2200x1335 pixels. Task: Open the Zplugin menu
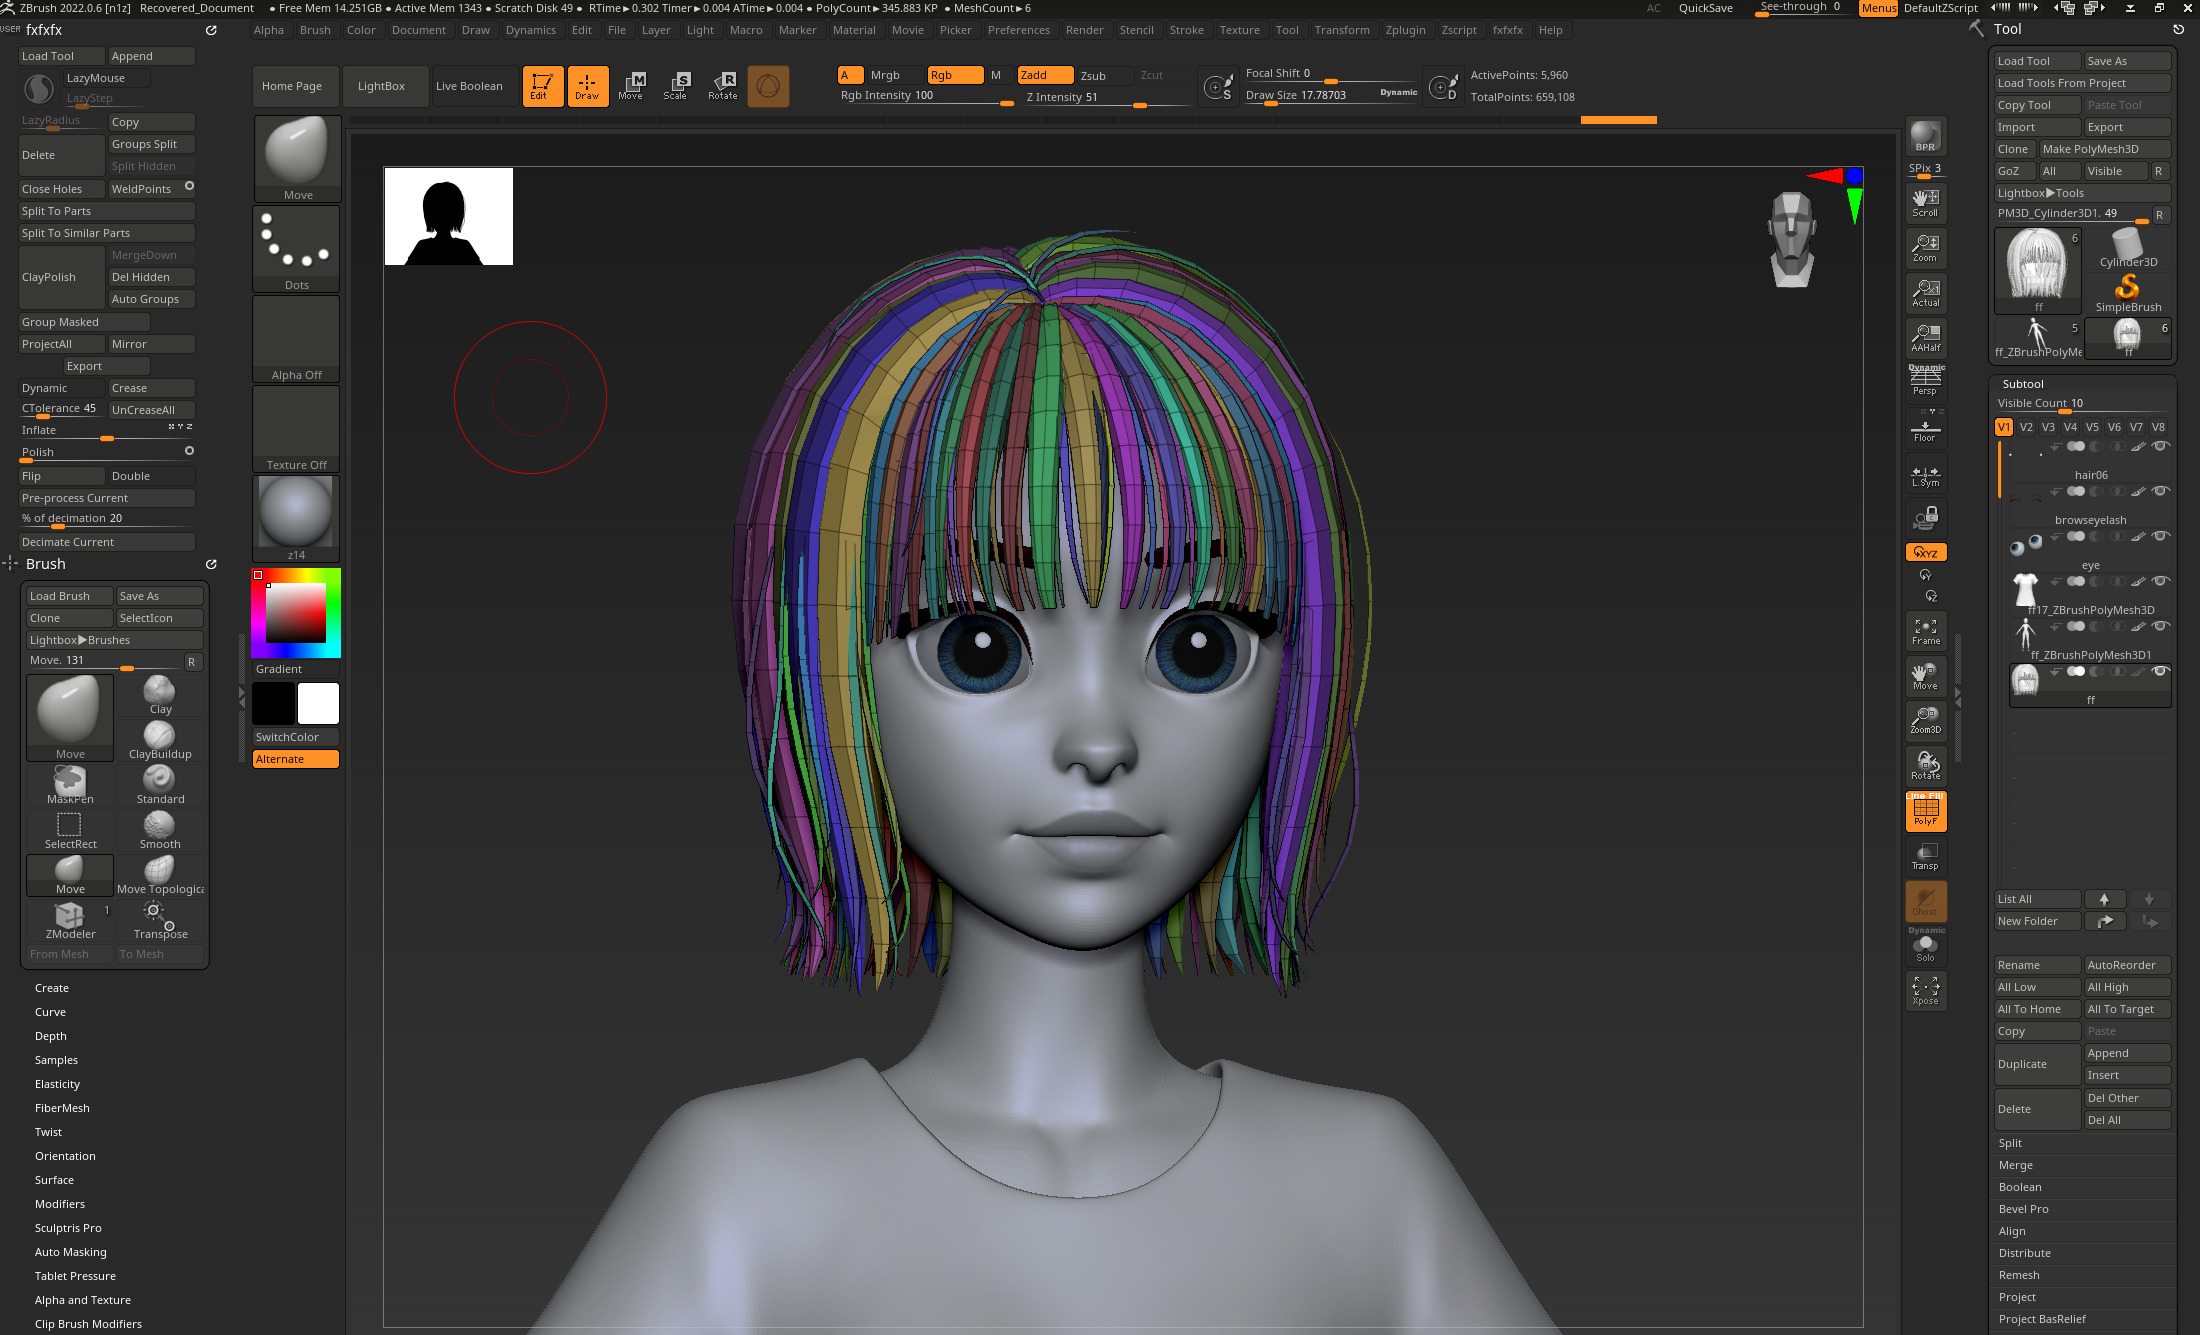tap(1405, 30)
